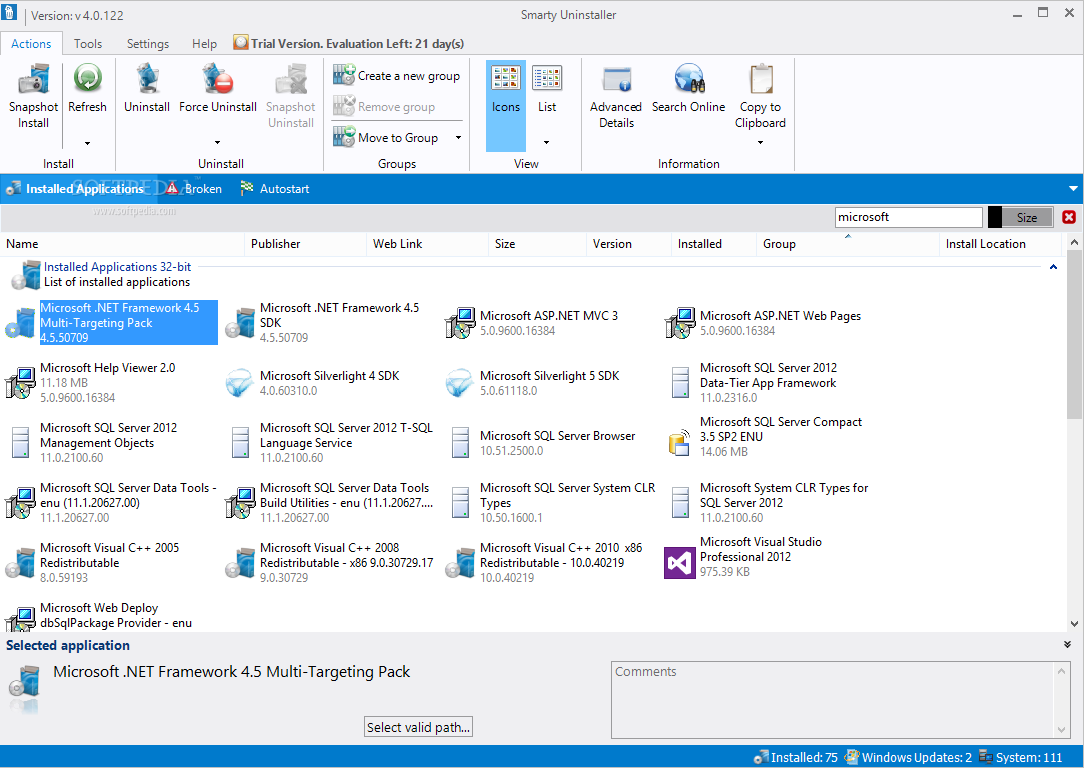This screenshot has width=1084, height=768.
Task: Click the Snapshot Install camera icon
Action: (x=33, y=79)
